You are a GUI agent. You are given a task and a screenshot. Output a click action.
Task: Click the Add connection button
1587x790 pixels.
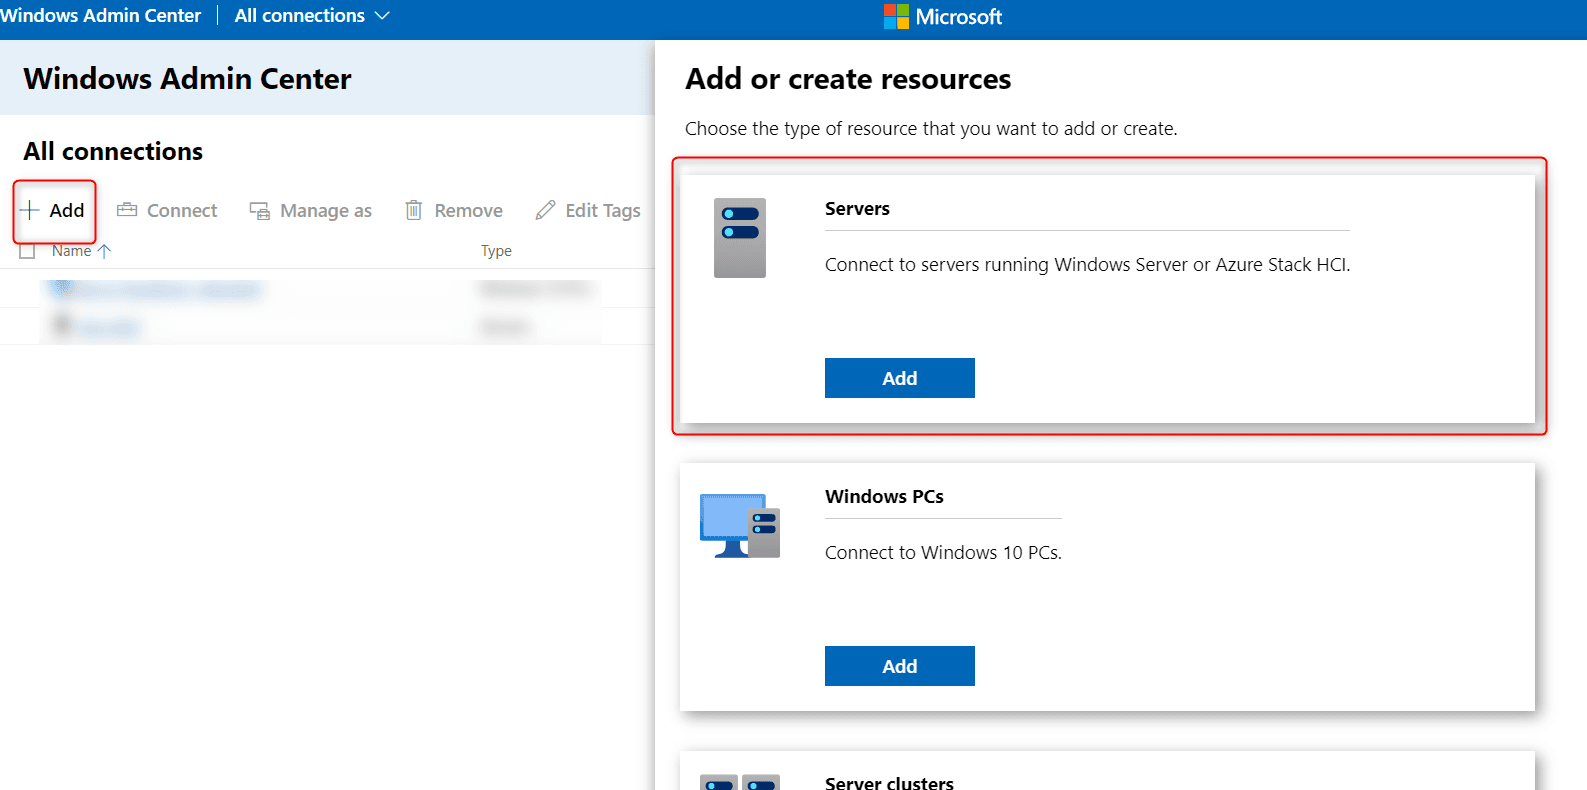click(x=53, y=211)
